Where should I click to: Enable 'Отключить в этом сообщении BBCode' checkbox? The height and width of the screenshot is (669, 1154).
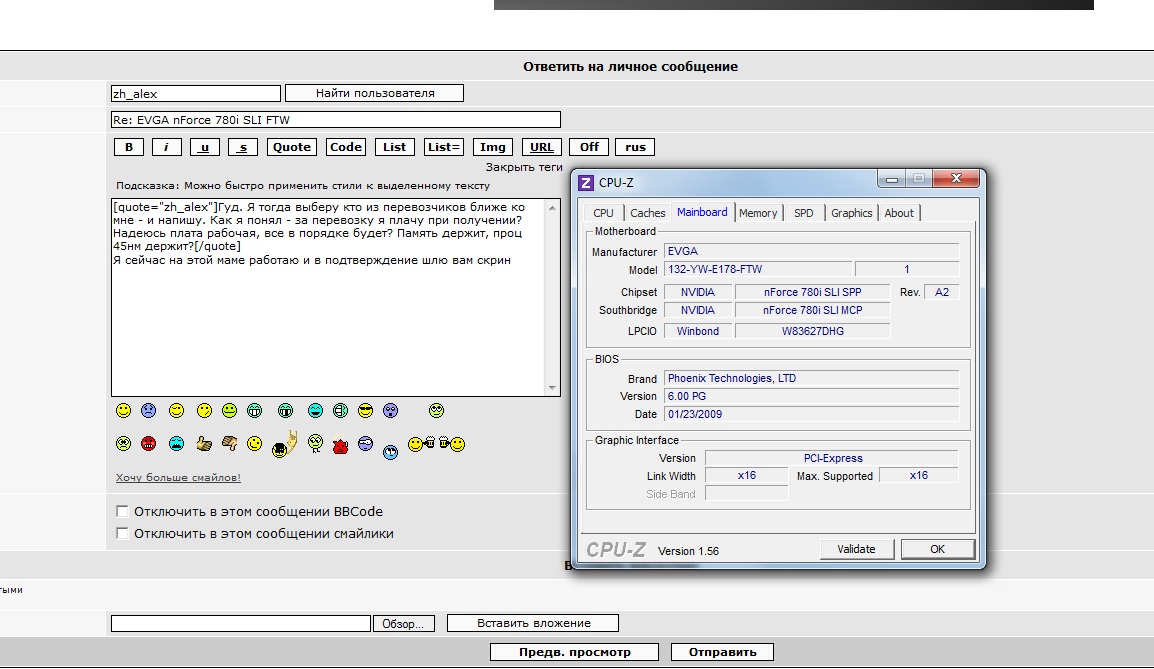point(123,511)
